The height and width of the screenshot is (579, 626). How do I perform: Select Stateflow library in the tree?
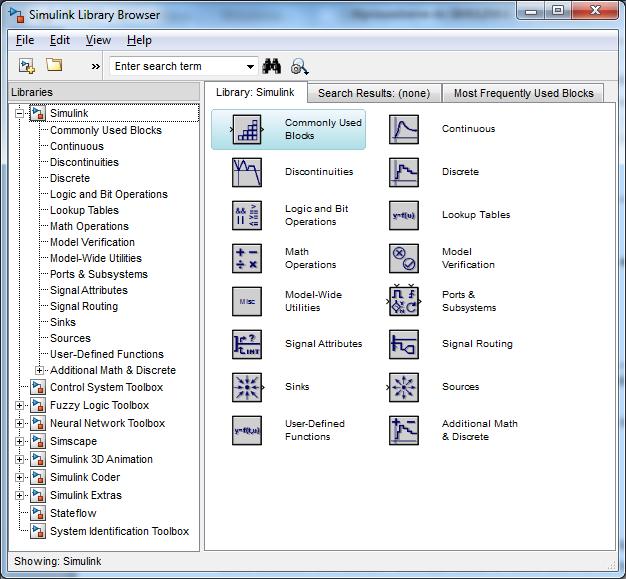click(x=73, y=514)
